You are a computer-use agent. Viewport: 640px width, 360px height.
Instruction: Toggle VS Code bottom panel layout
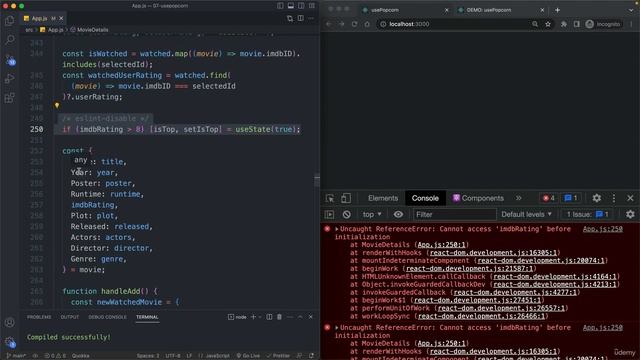(x=291, y=6)
